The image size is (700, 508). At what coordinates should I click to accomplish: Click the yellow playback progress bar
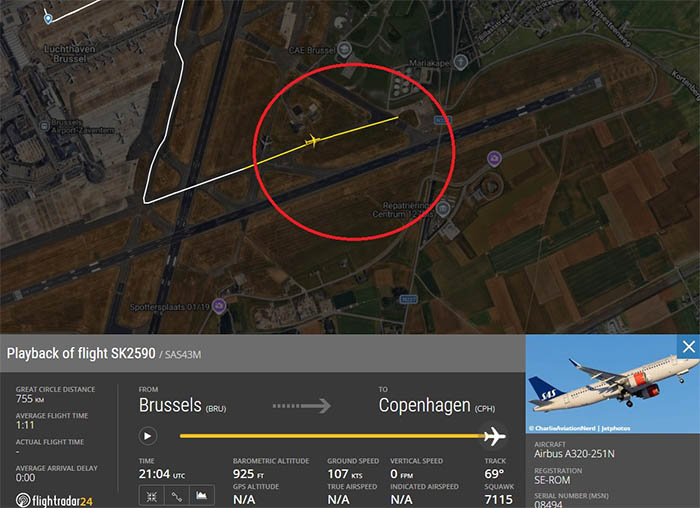[332, 436]
